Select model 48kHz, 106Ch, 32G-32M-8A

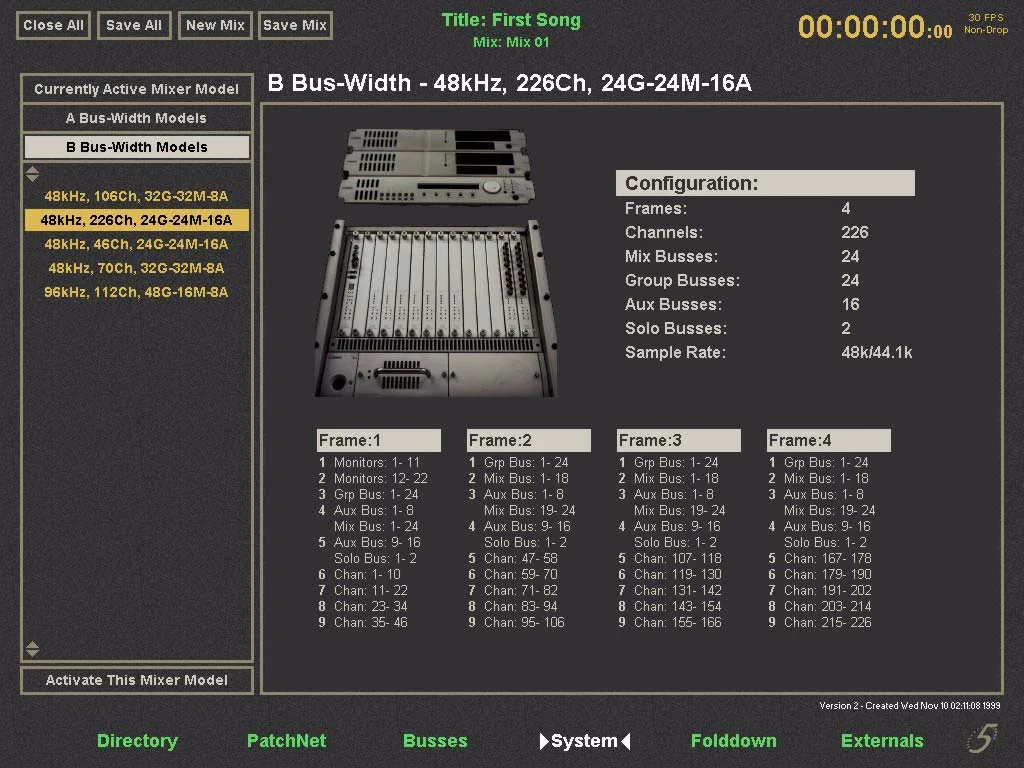(136, 196)
